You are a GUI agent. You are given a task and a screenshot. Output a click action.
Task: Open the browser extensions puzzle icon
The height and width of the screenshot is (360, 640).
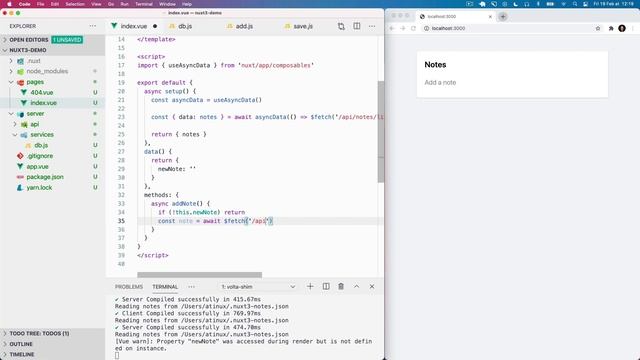click(611, 28)
